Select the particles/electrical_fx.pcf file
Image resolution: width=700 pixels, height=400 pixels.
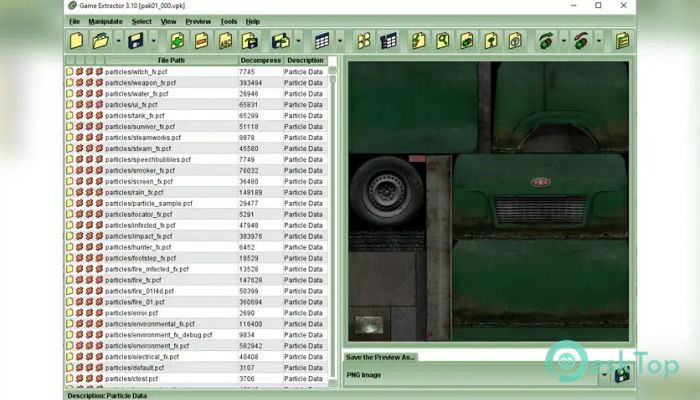coord(142,357)
